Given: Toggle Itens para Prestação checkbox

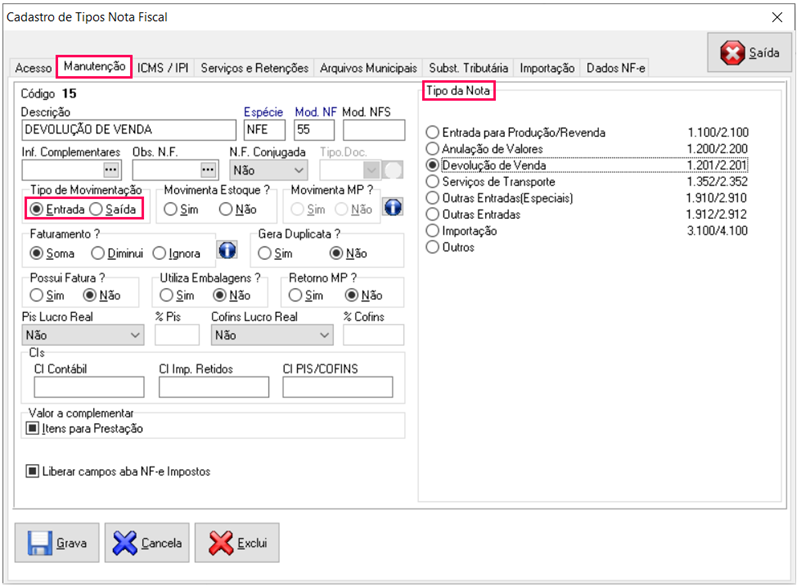Looking at the screenshot, I should [x=33, y=429].
